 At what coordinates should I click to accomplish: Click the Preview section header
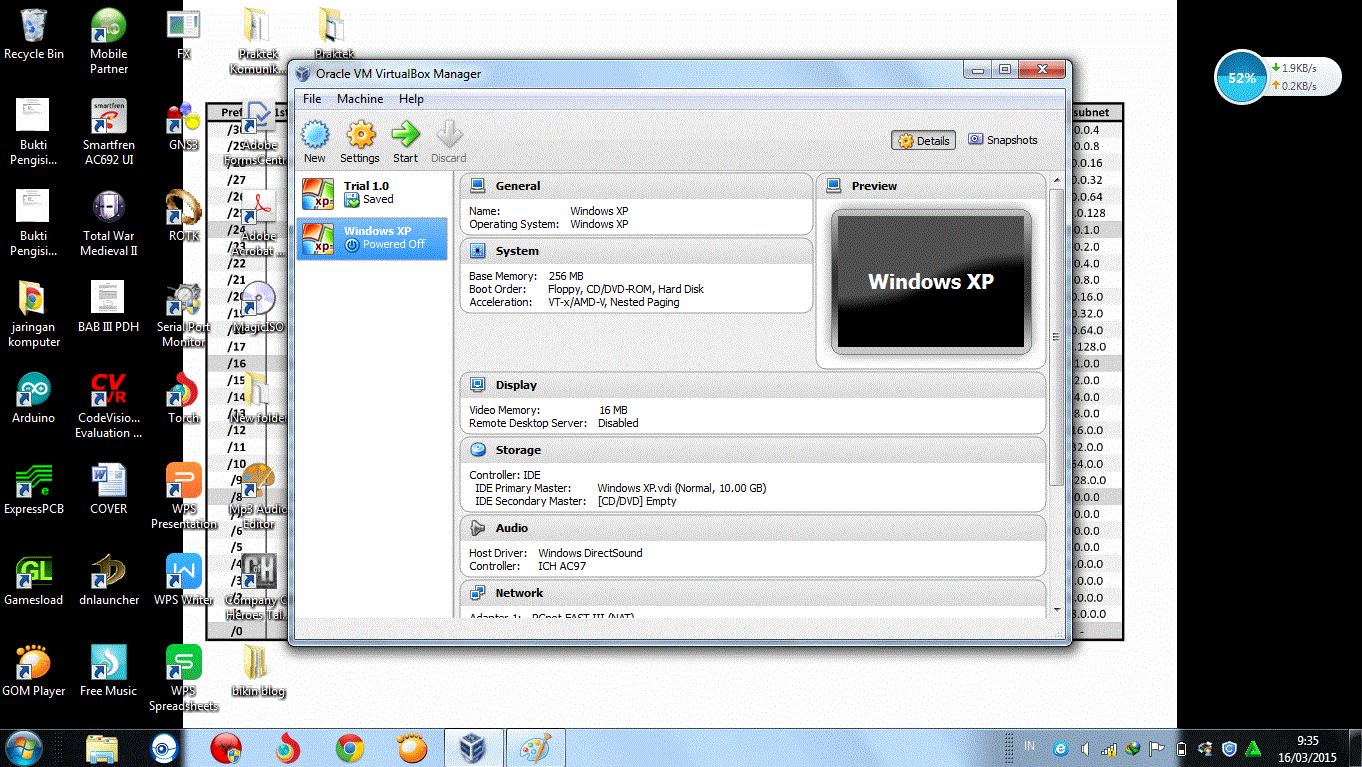click(x=932, y=186)
